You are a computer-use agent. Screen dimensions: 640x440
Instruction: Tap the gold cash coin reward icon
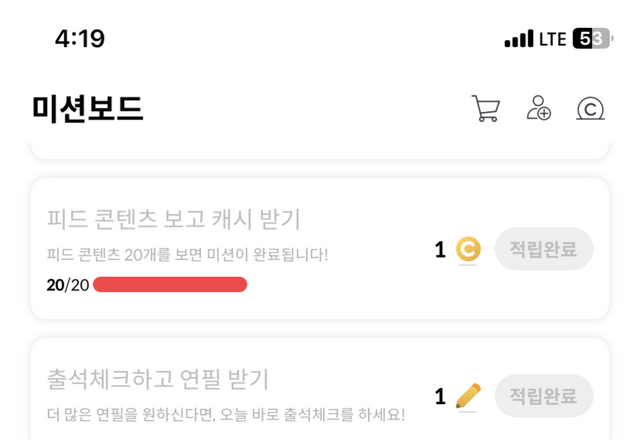pyautogui.click(x=468, y=249)
